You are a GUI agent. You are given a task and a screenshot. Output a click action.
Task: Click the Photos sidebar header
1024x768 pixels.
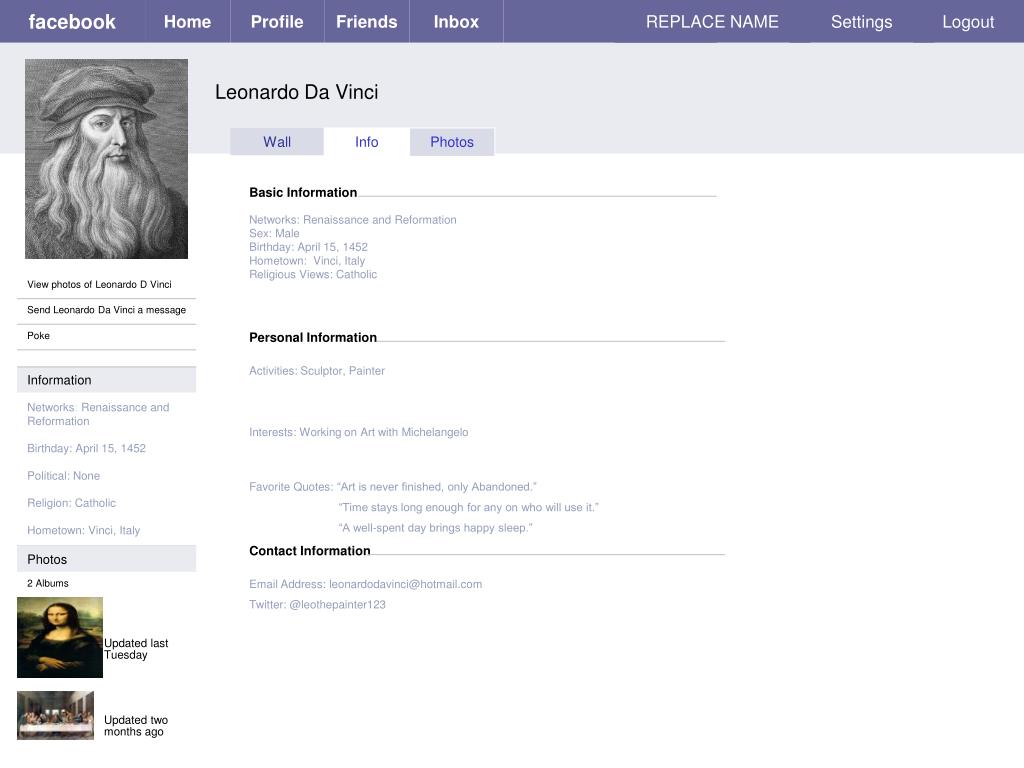(x=106, y=559)
